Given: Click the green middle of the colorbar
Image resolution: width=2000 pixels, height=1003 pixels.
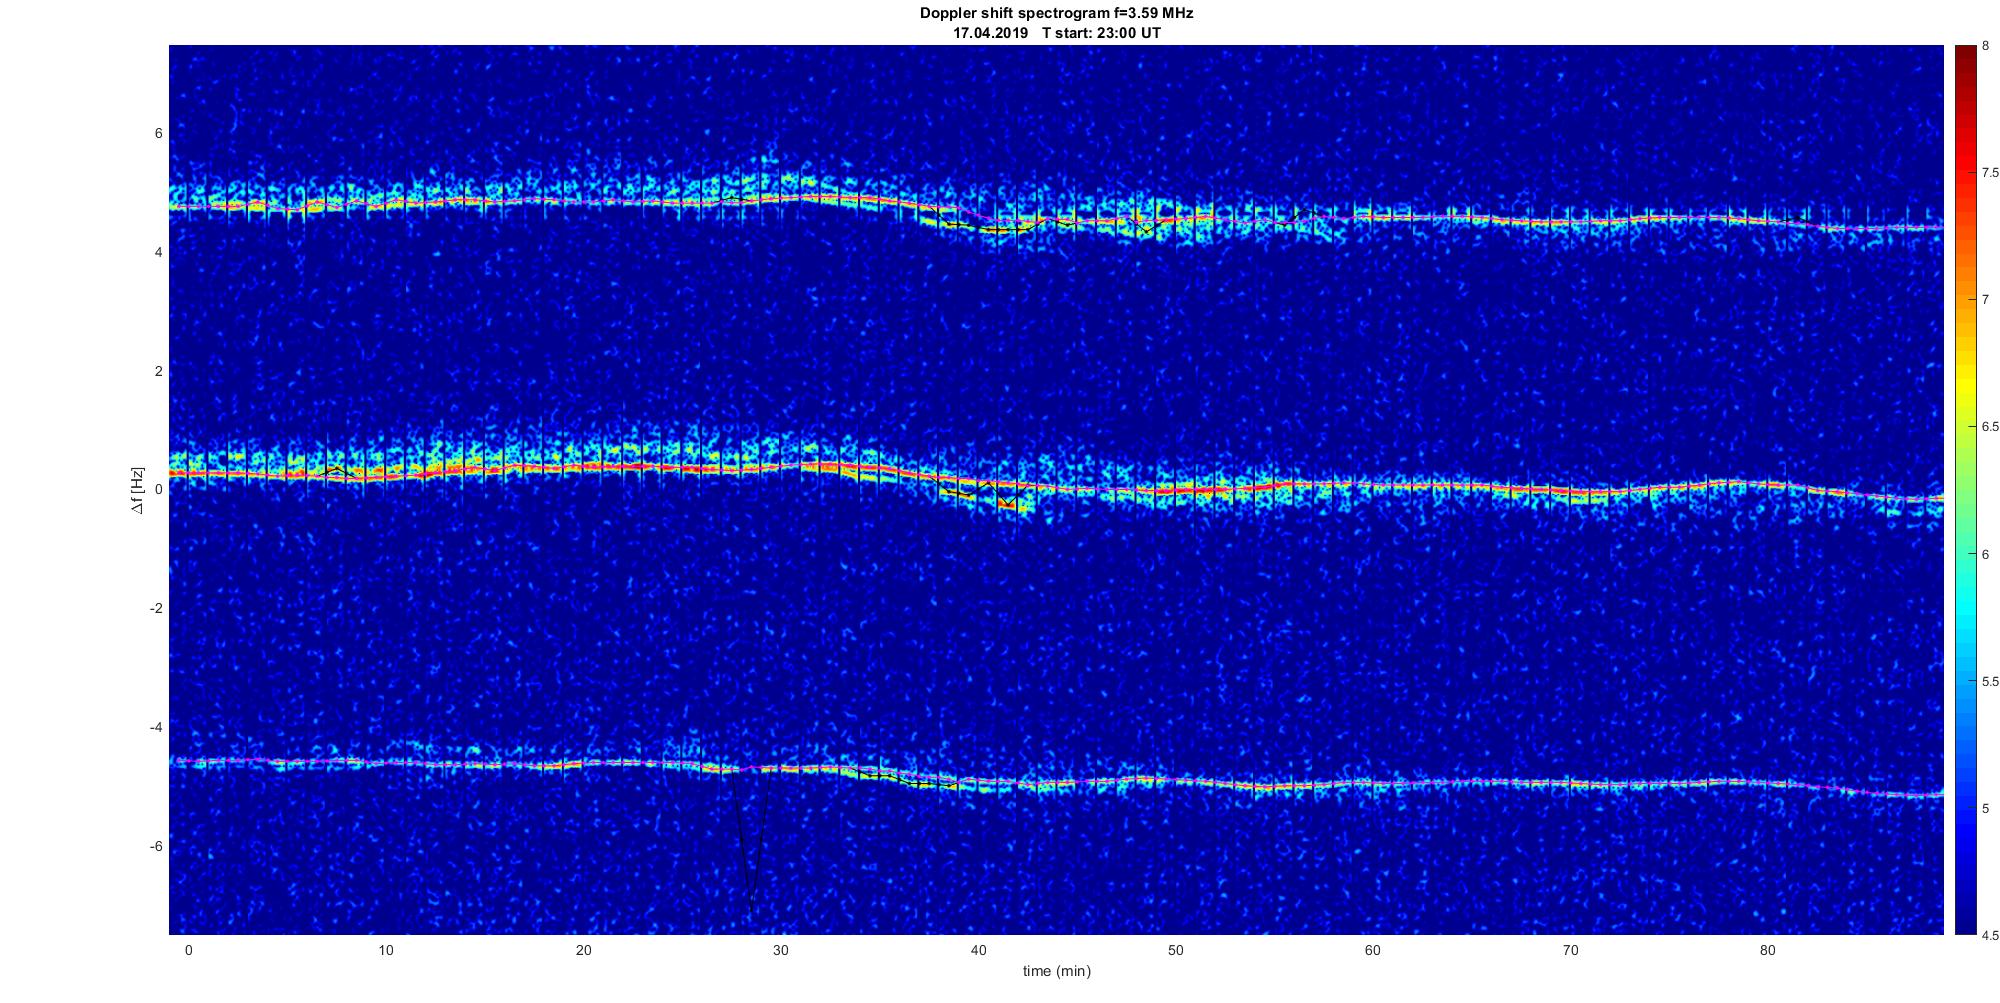Looking at the screenshot, I should pyautogui.click(x=1964, y=490).
